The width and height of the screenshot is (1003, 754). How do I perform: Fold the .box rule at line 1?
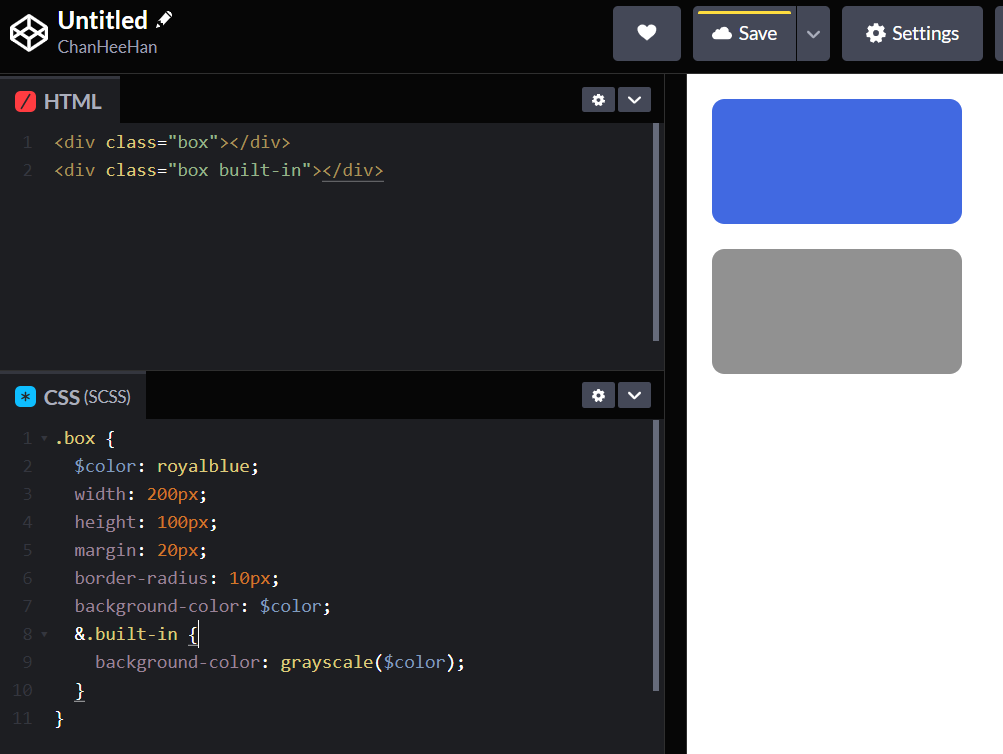[x=44, y=439]
